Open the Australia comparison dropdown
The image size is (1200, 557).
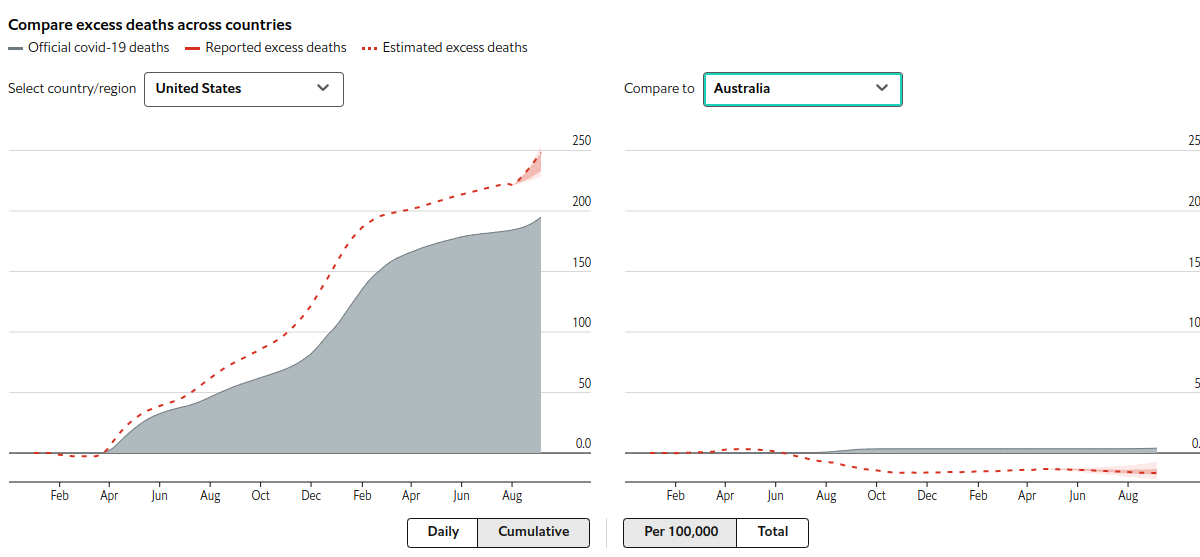click(x=802, y=89)
